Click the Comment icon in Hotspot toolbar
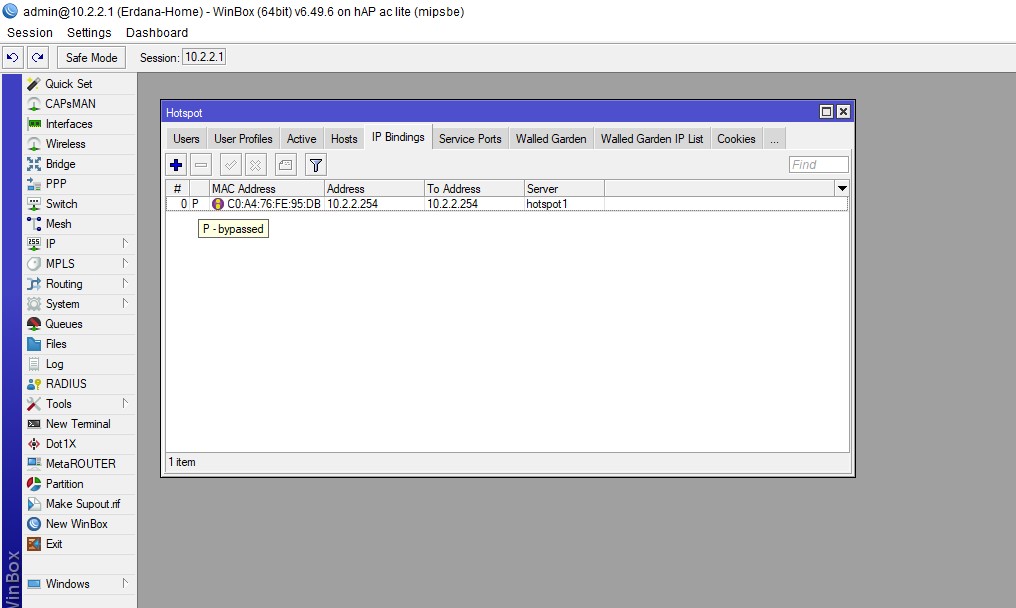Image resolution: width=1016 pixels, height=608 pixels. coord(286,165)
